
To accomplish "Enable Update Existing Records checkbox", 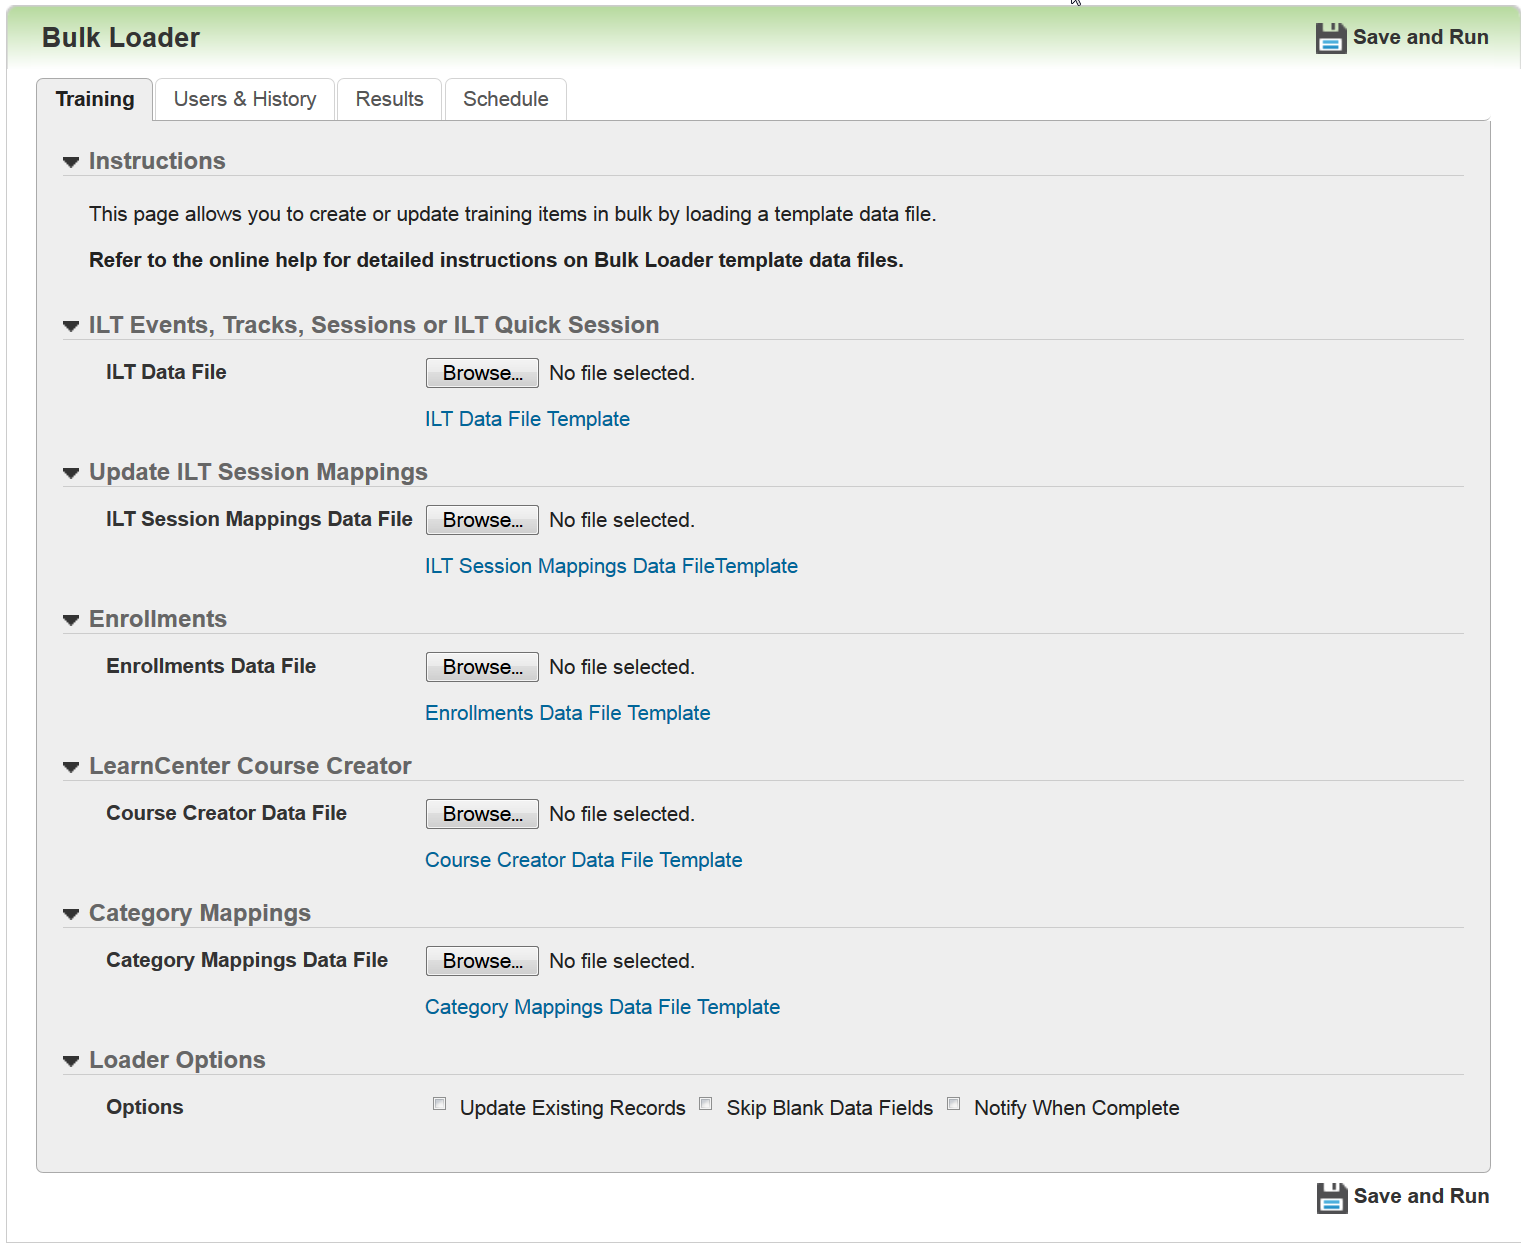I will 440,1104.
